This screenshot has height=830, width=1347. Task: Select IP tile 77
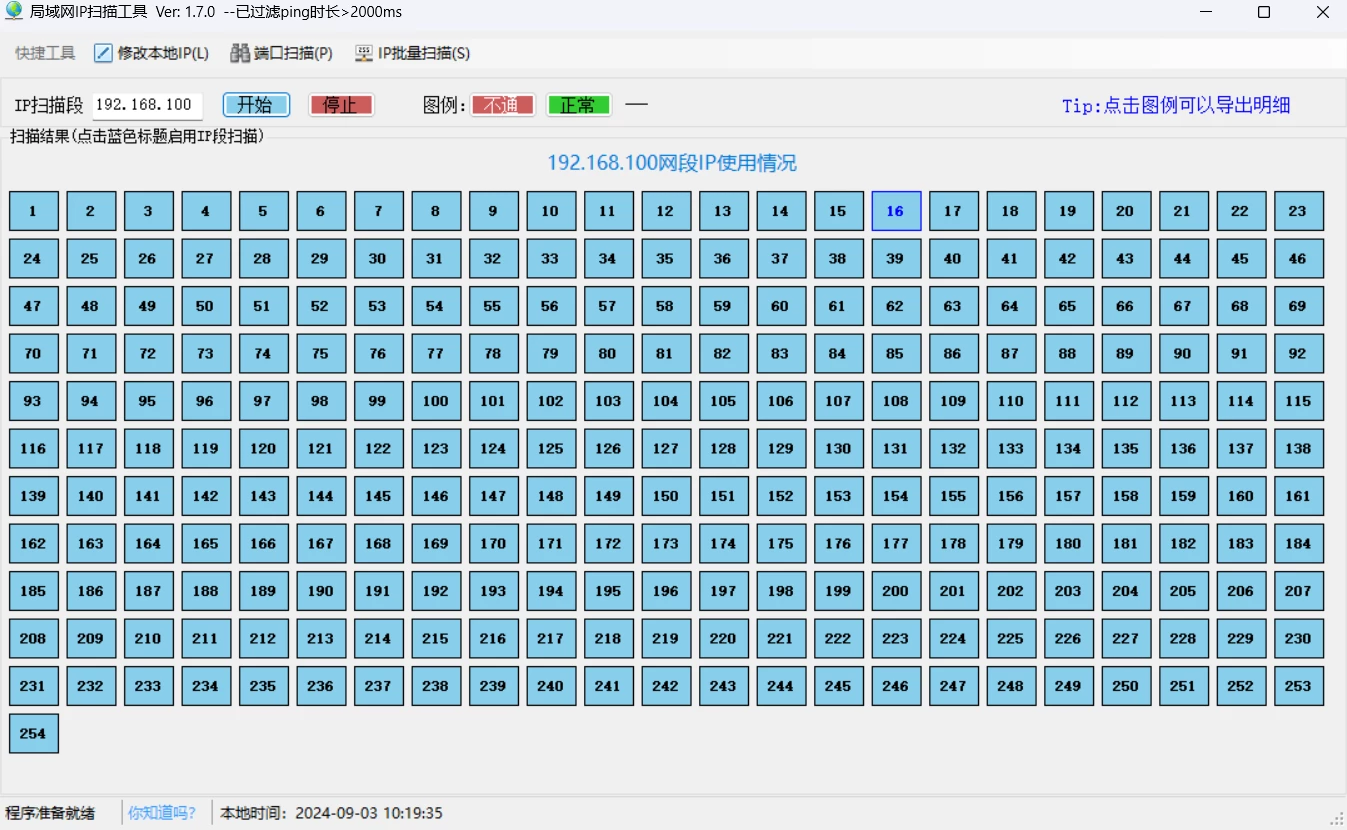(x=435, y=353)
